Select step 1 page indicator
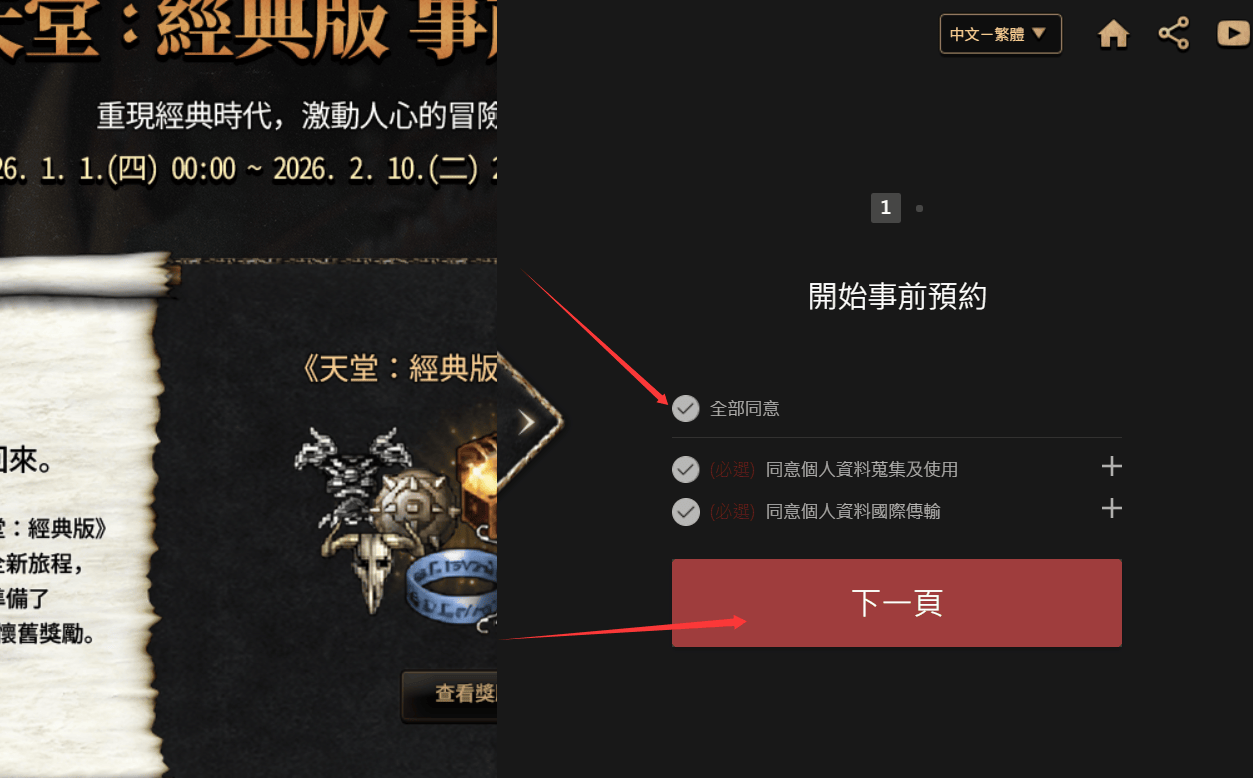The image size is (1253, 778). tap(885, 208)
